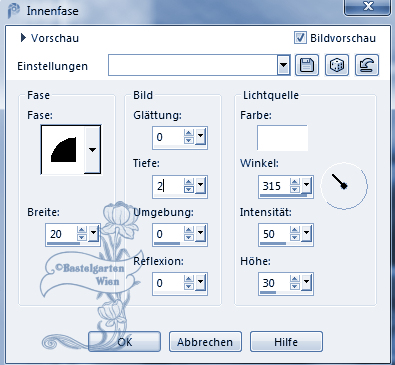
Task: Click the Reflexion spinner arrows
Action: coord(189,283)
